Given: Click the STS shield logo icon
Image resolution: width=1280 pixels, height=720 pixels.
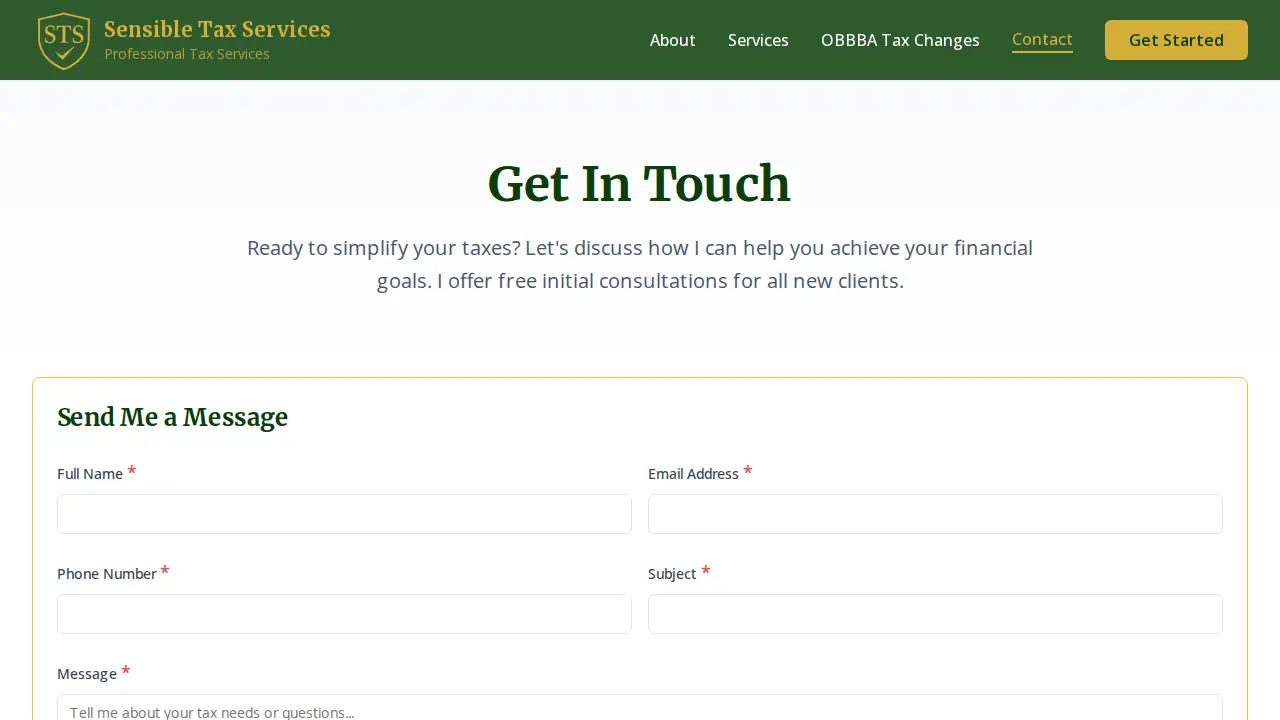Looking at the screenshot, I should 64,41.
